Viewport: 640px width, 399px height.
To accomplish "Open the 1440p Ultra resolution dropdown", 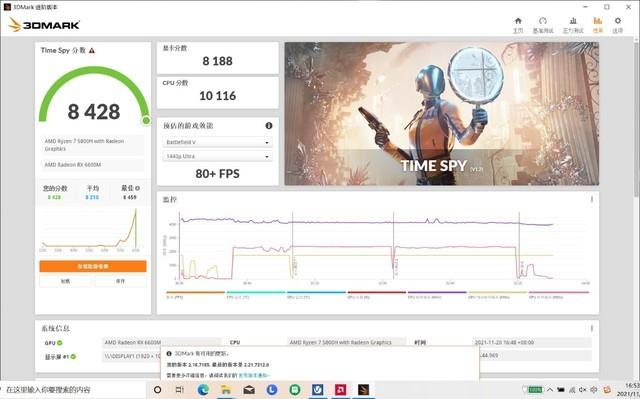I will [218, 156].
